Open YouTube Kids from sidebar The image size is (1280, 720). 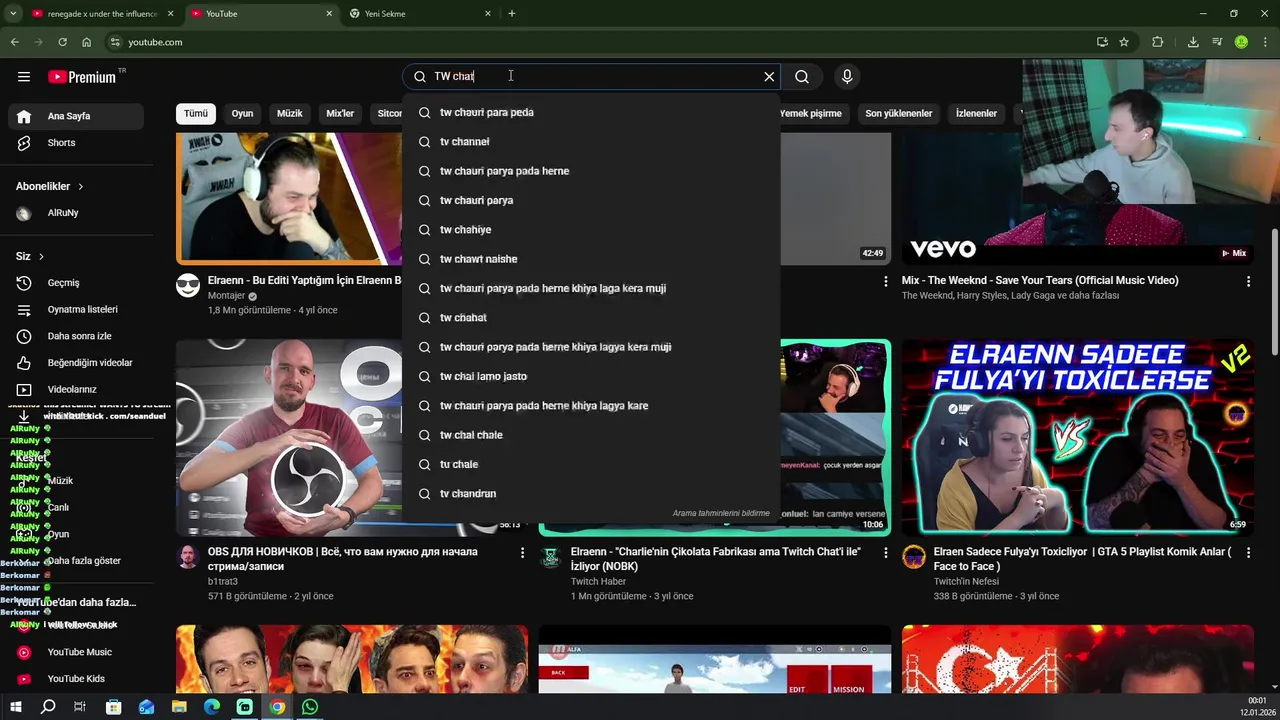[x=76, y=679]
